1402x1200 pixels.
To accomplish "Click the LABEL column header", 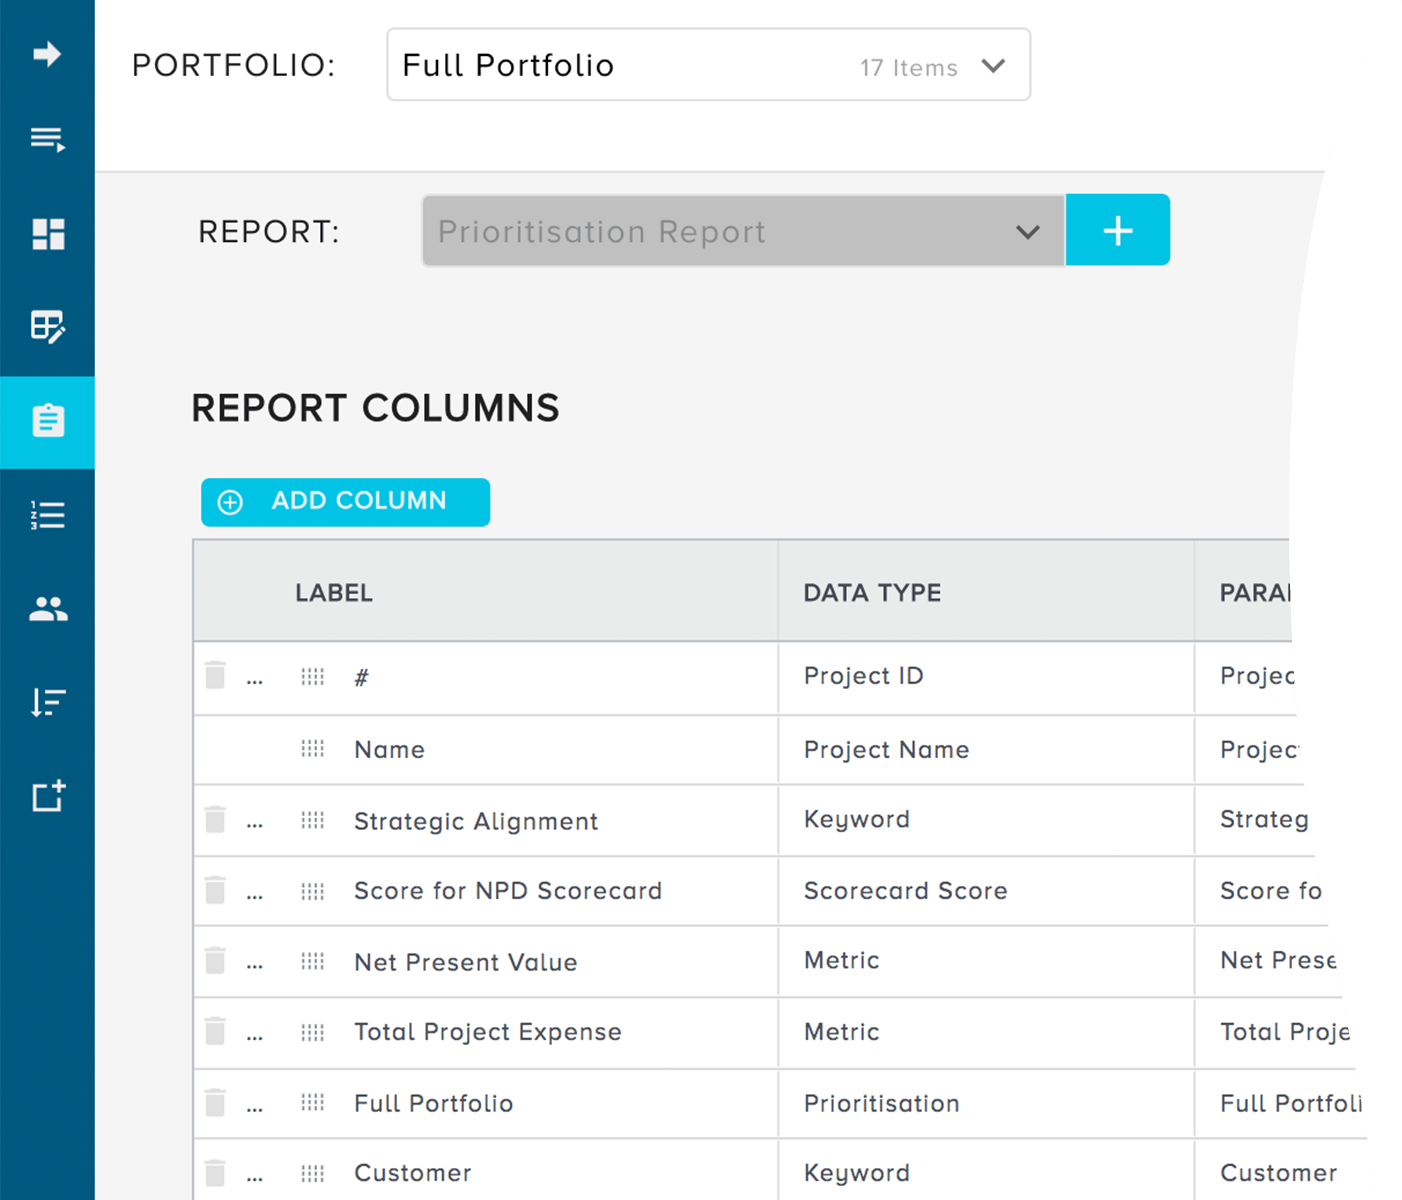I will (x=334, y=593).
